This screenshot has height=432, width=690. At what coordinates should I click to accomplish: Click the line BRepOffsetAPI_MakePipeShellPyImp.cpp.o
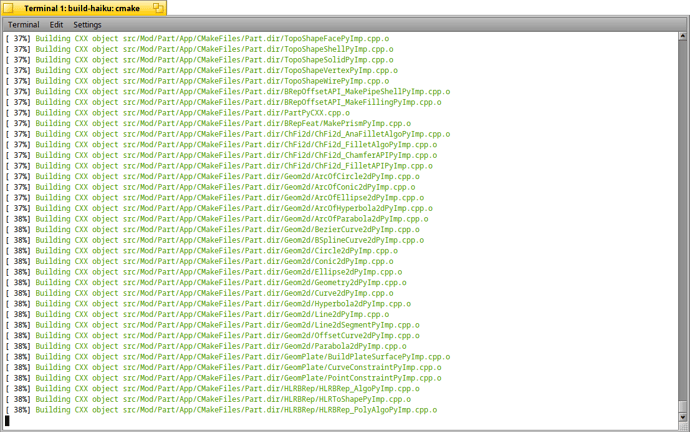point(228,92)
